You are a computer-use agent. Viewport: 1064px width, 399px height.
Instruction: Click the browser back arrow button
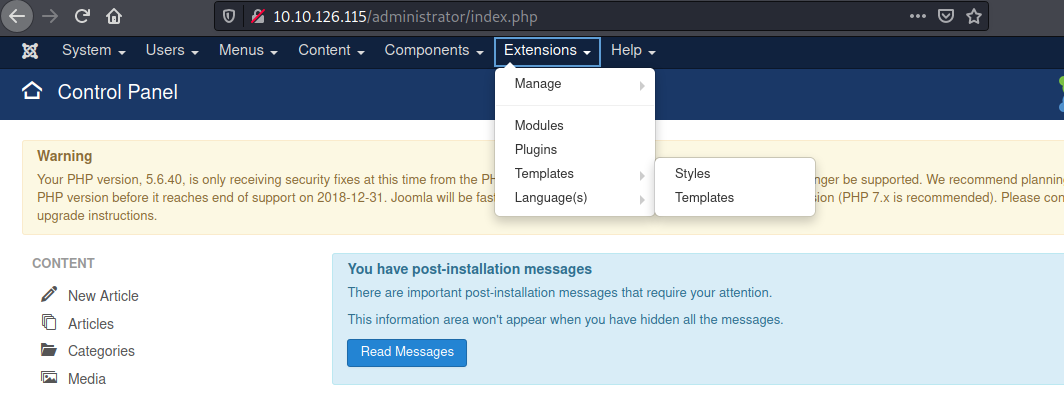(x=17, y=16)
